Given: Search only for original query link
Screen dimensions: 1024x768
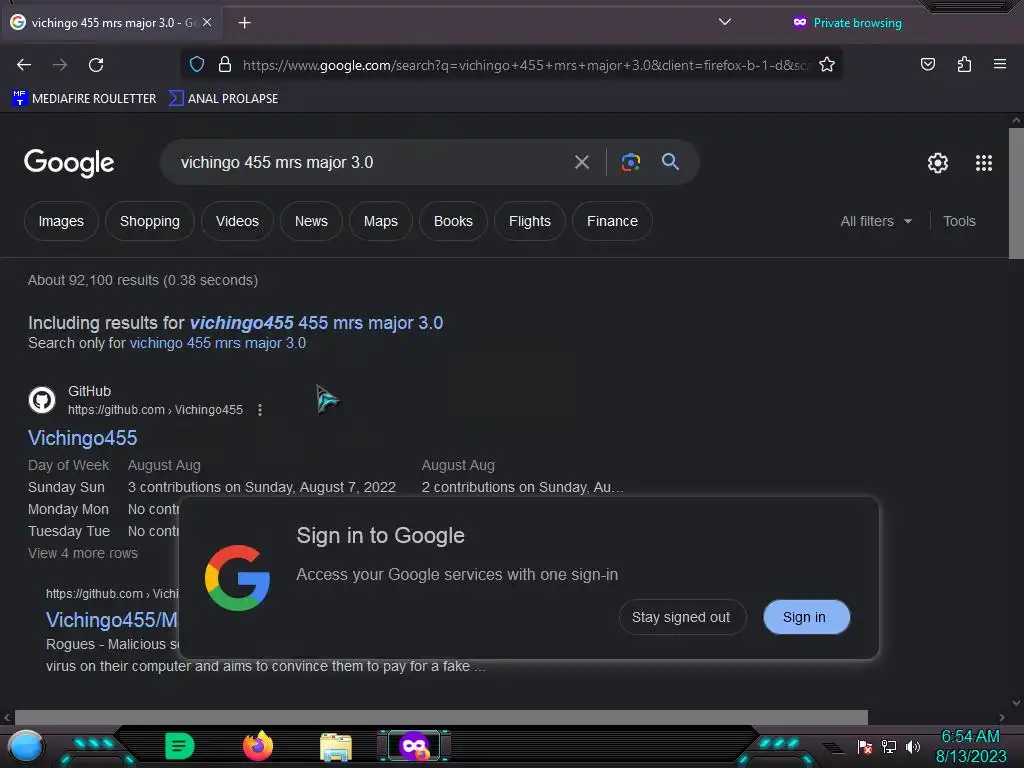Looking at the screenshot, I should (x=217, y=343).
